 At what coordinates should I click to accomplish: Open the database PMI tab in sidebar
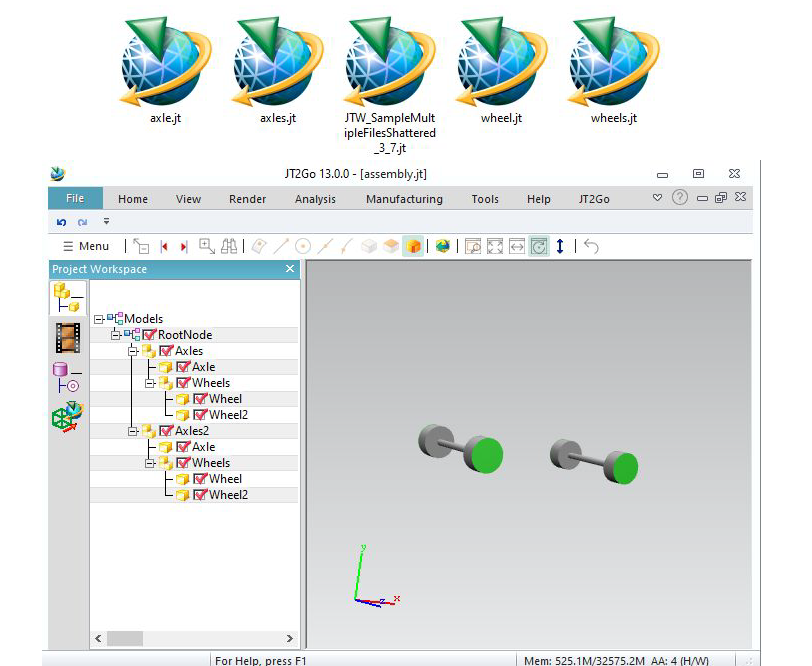[67, 378]
